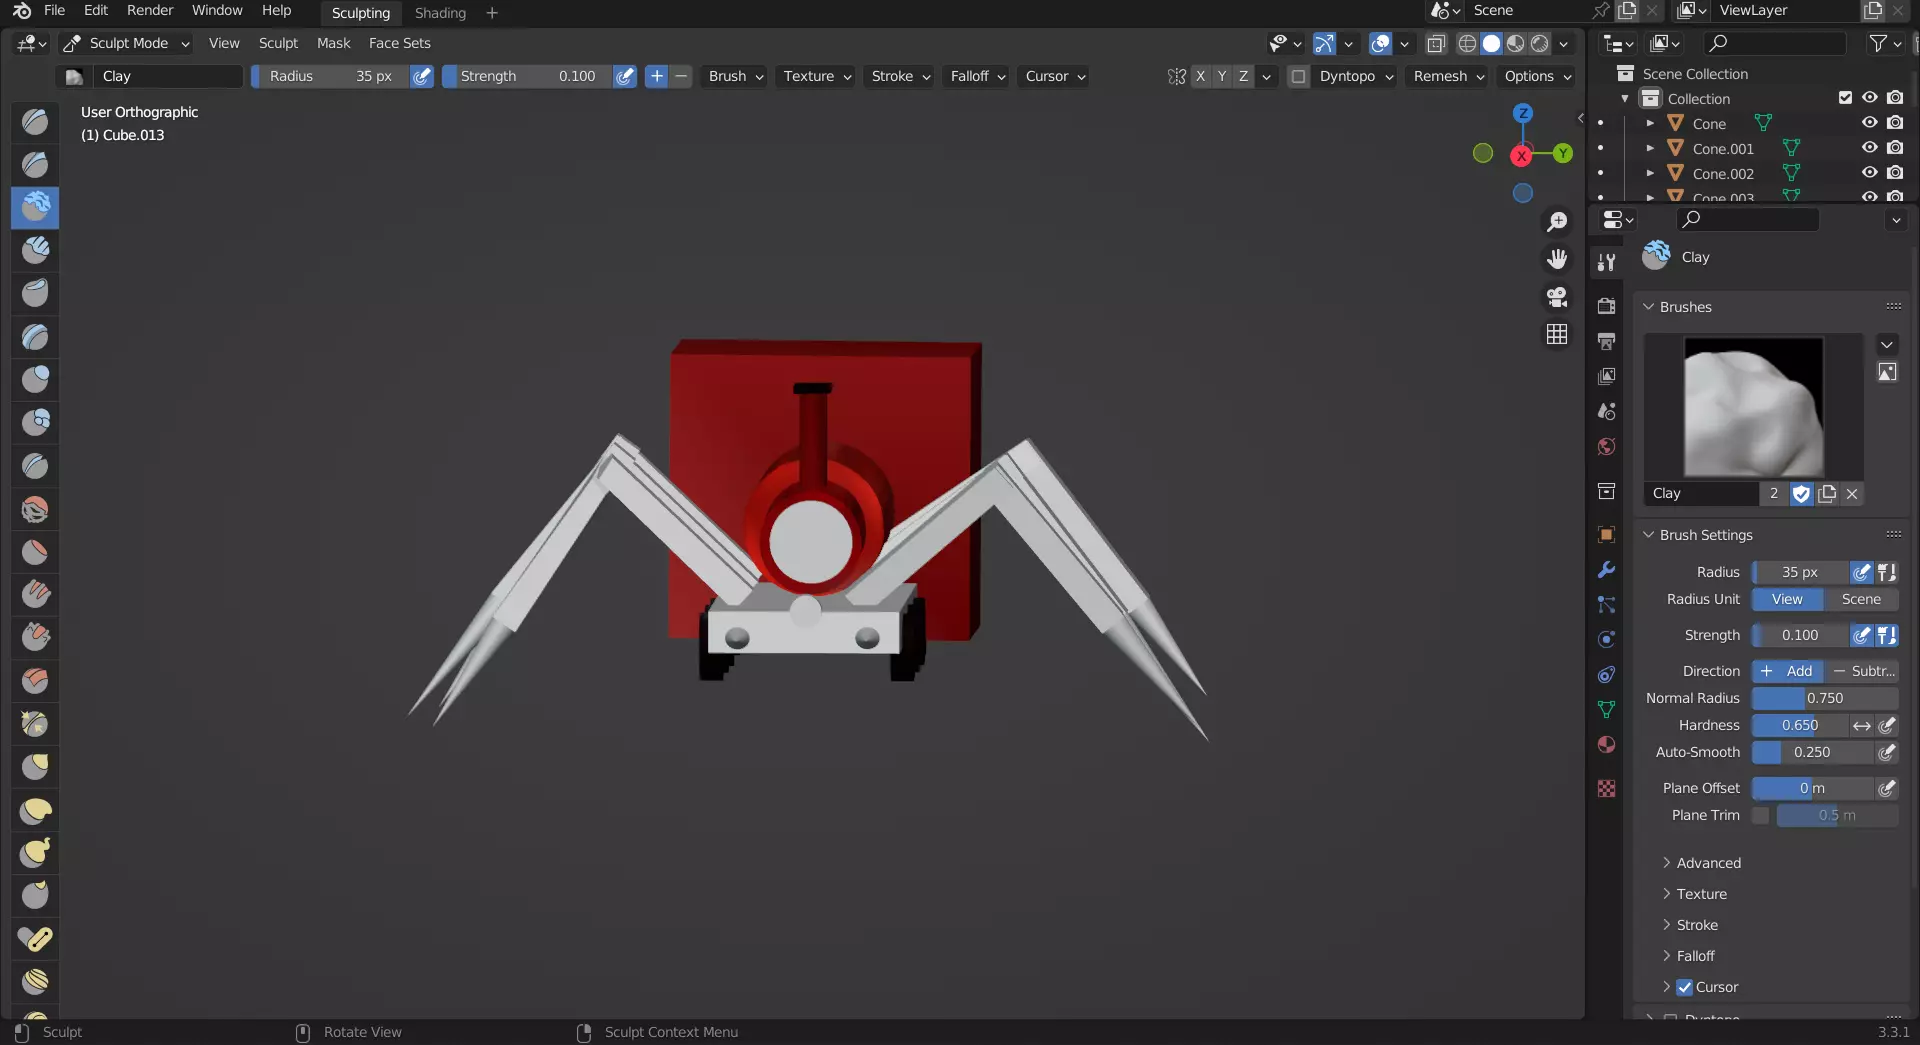Open the Material properties tab icon

coord(1607,745)
